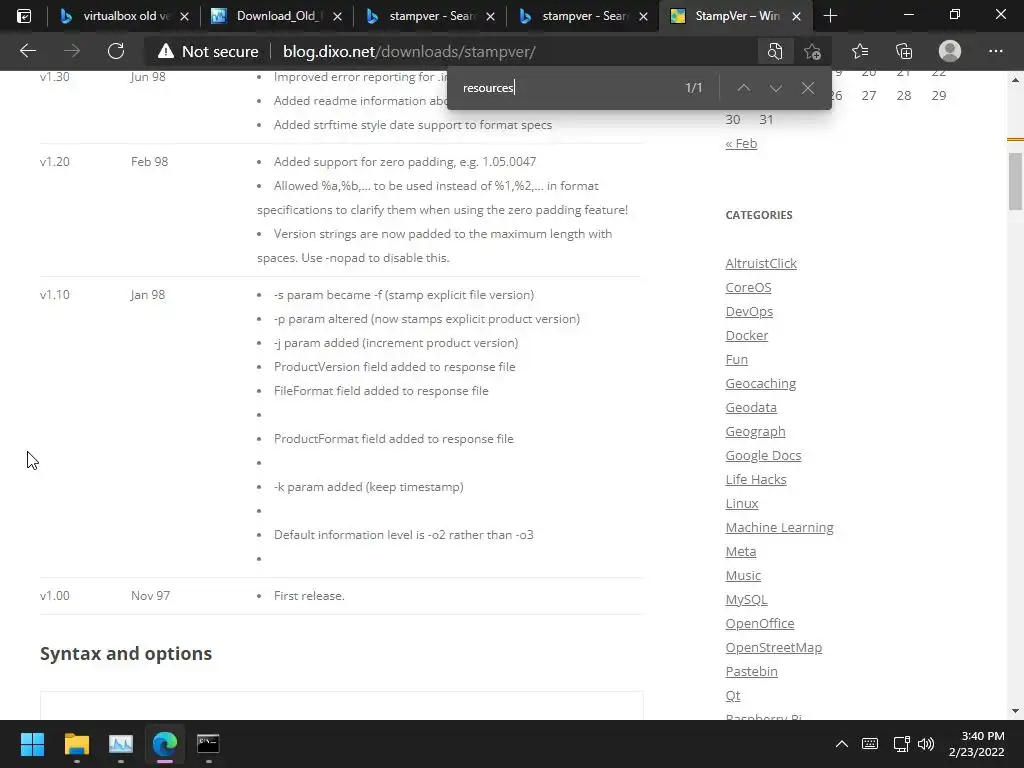Open the Geodata category link
1024x768 pixels.
coord(751,408)
